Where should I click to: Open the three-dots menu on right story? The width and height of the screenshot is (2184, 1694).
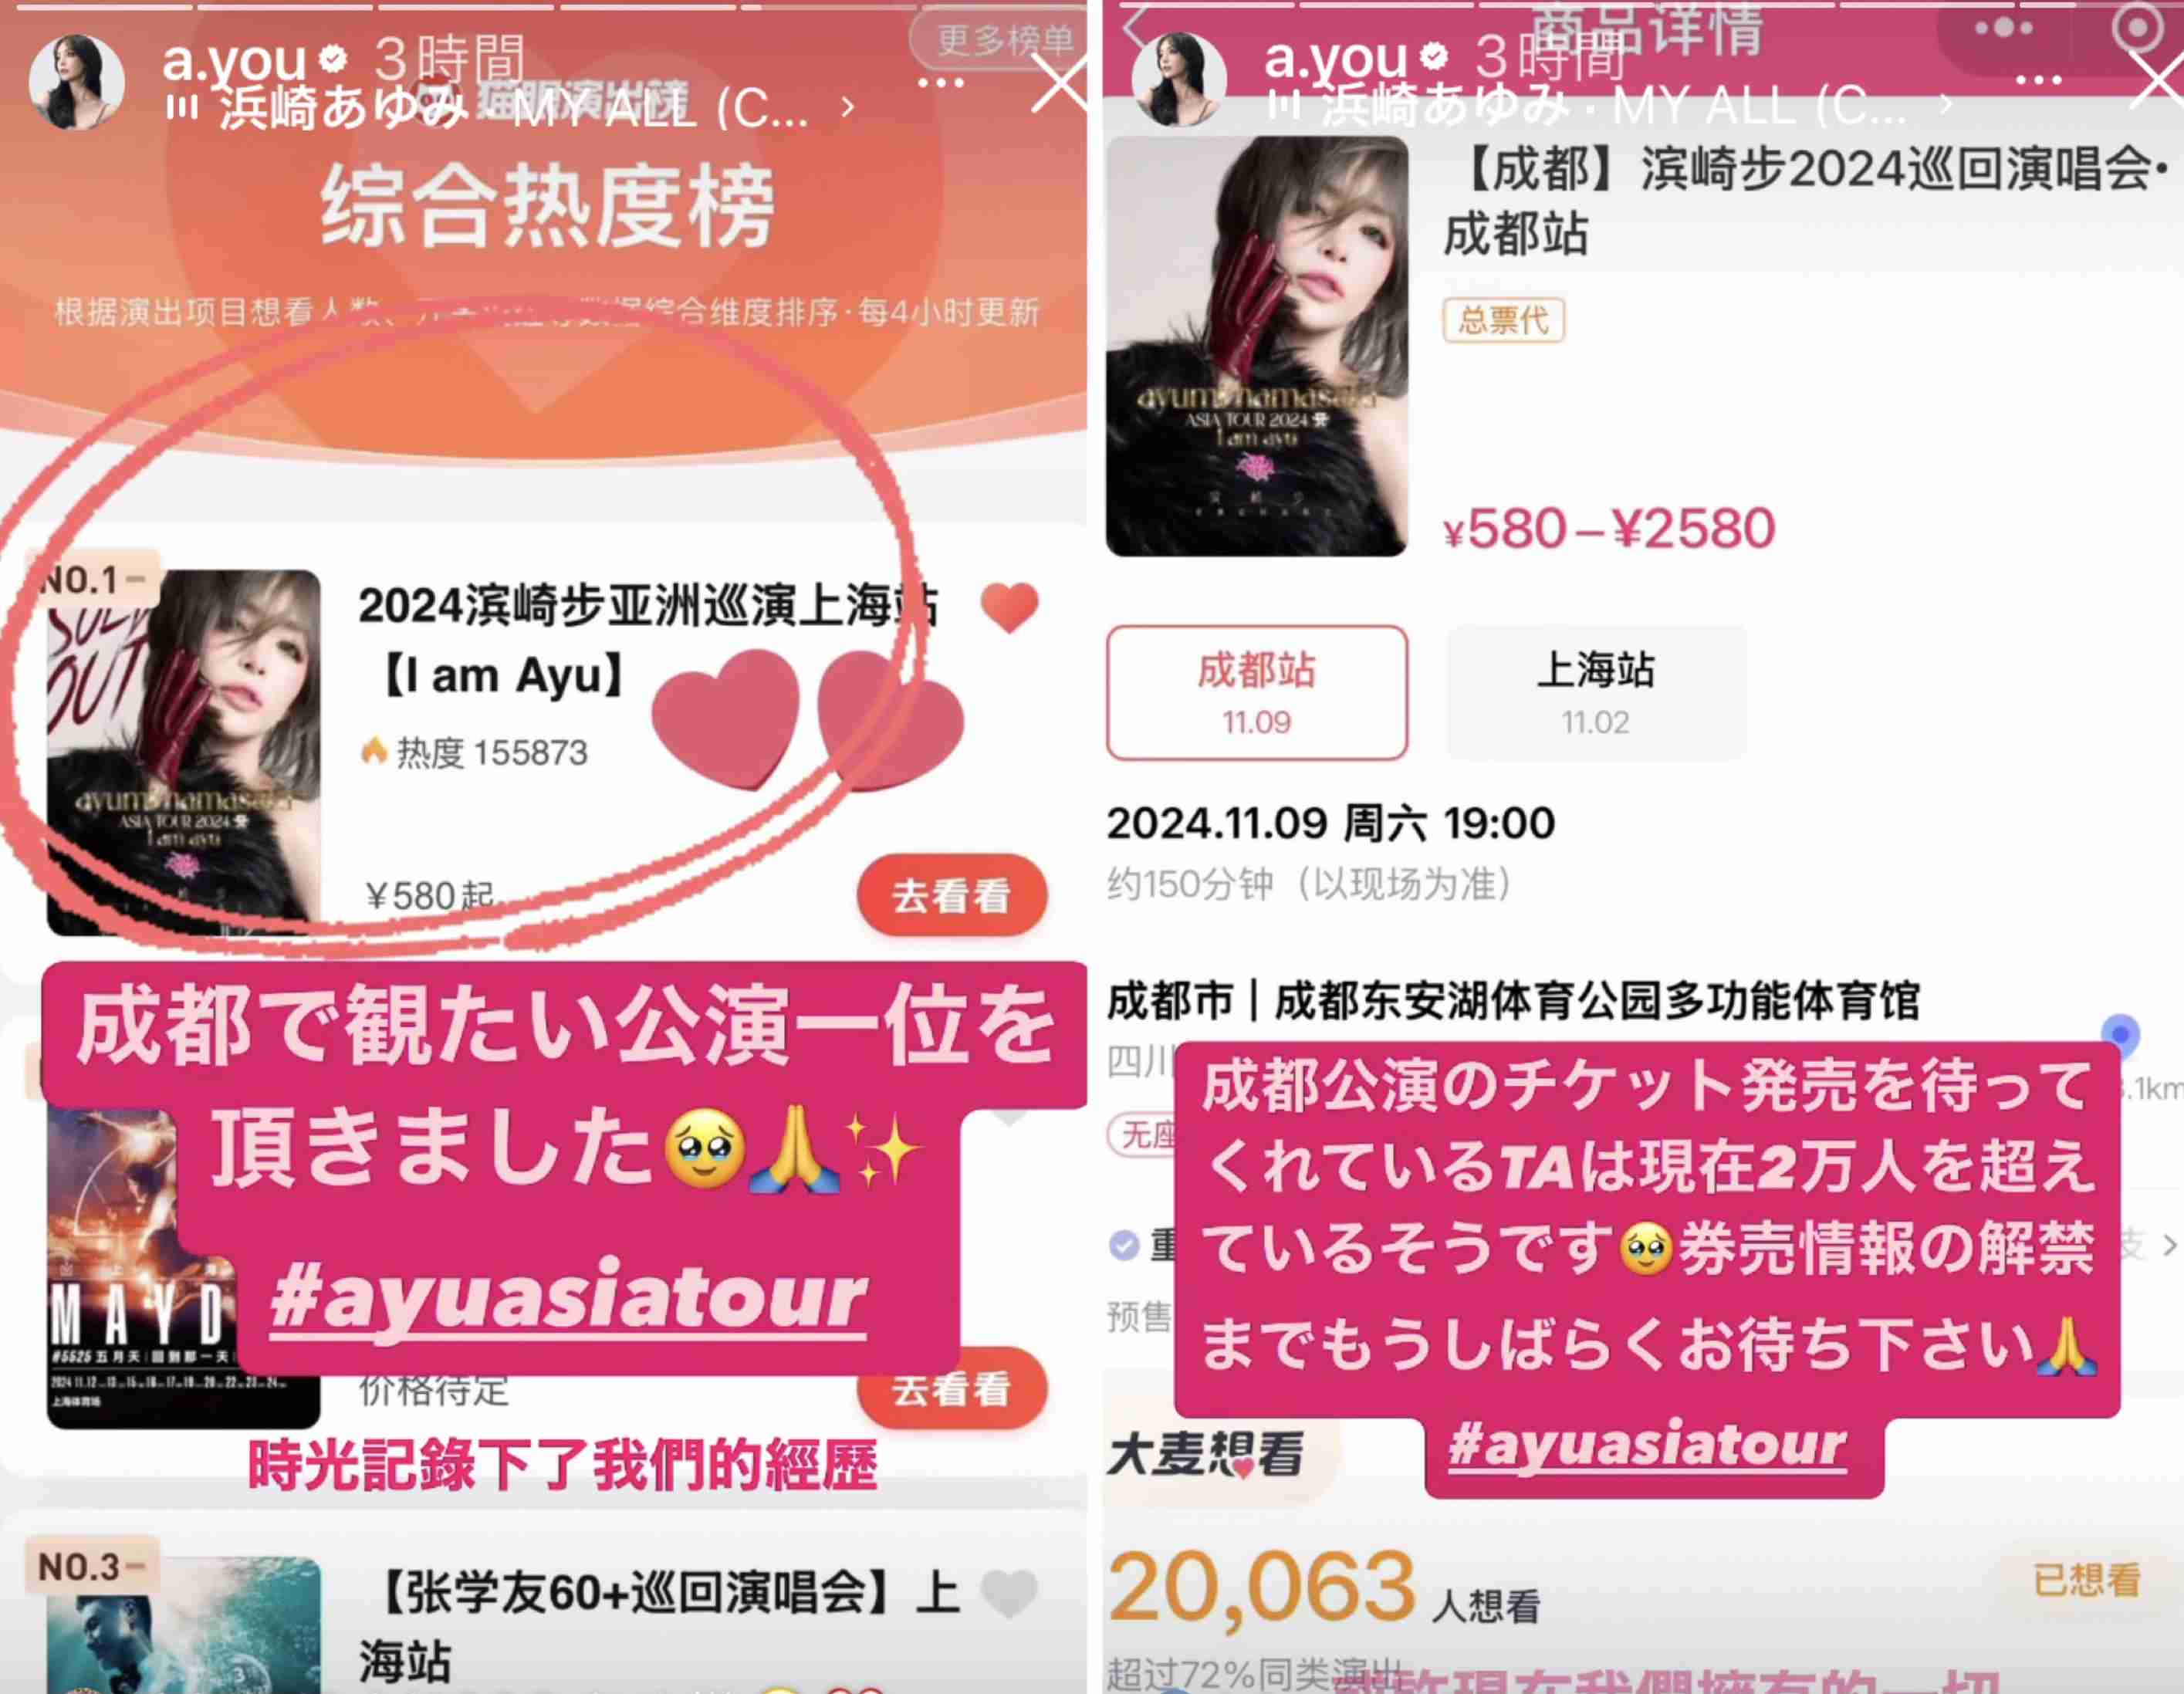click(x=2038, y=80)
